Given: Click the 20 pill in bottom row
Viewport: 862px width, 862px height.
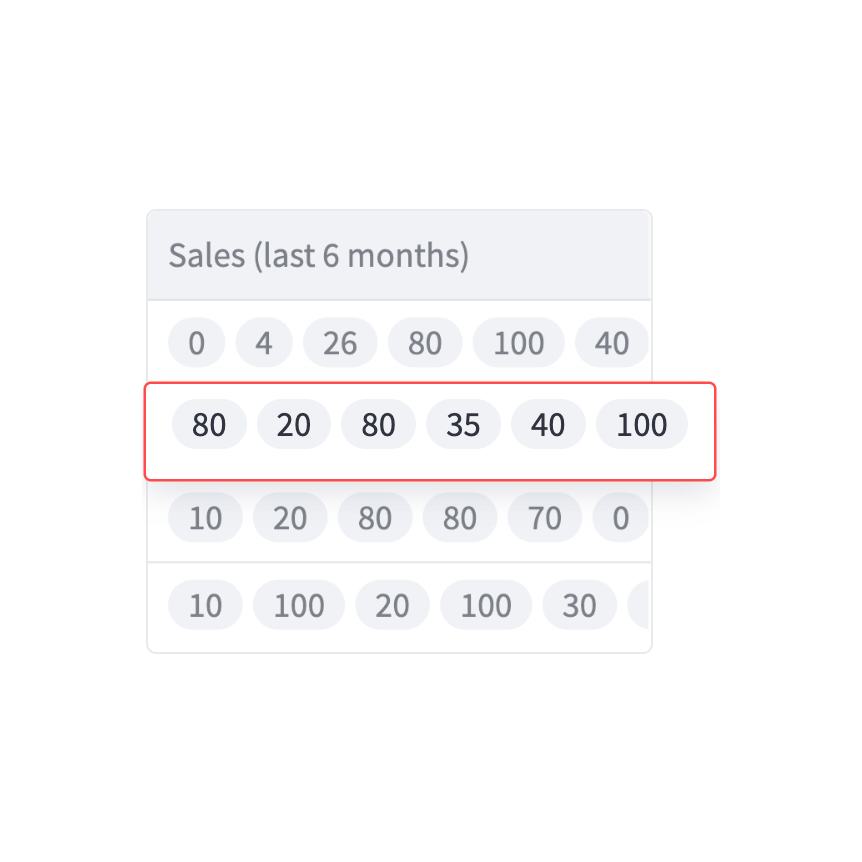Looking at the screenshot, I should click(x=392, y=606).
